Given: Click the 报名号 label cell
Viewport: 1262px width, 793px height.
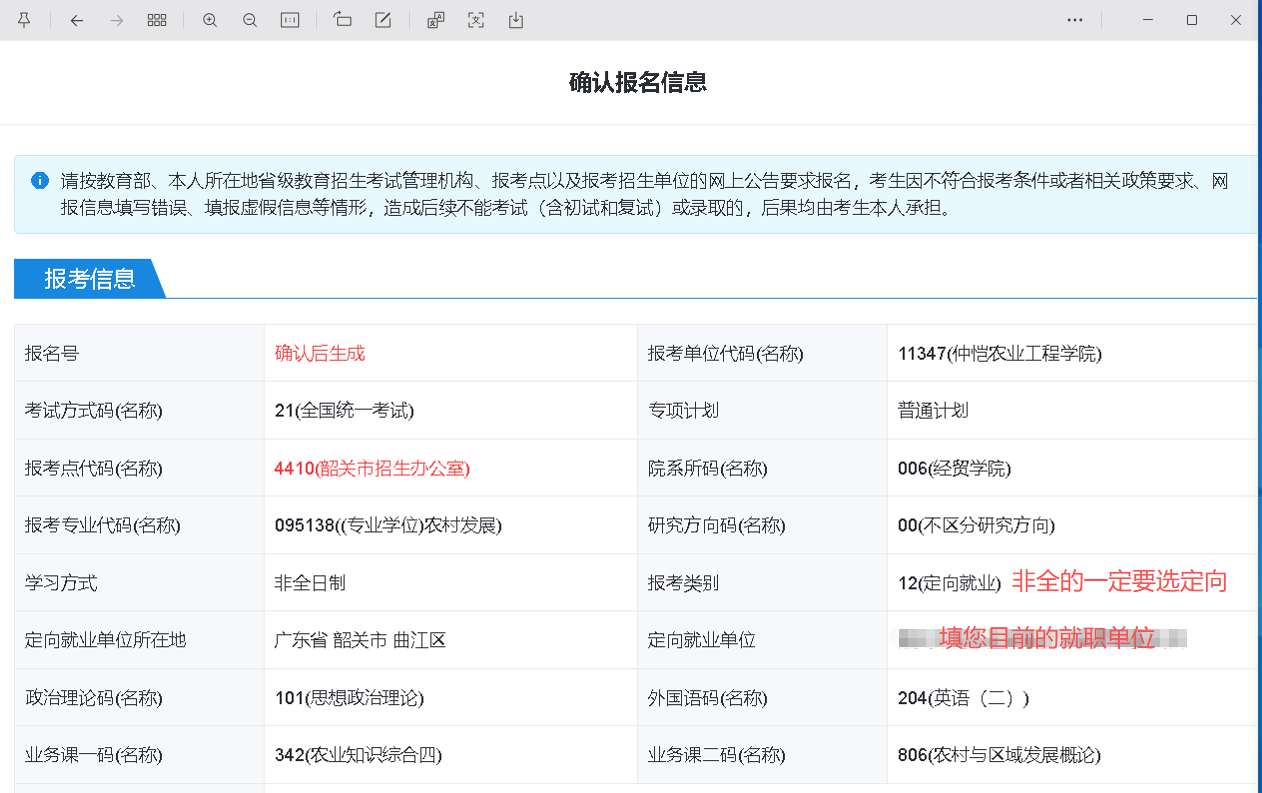Looking at the screenshot, I should [x=140, y=353].
